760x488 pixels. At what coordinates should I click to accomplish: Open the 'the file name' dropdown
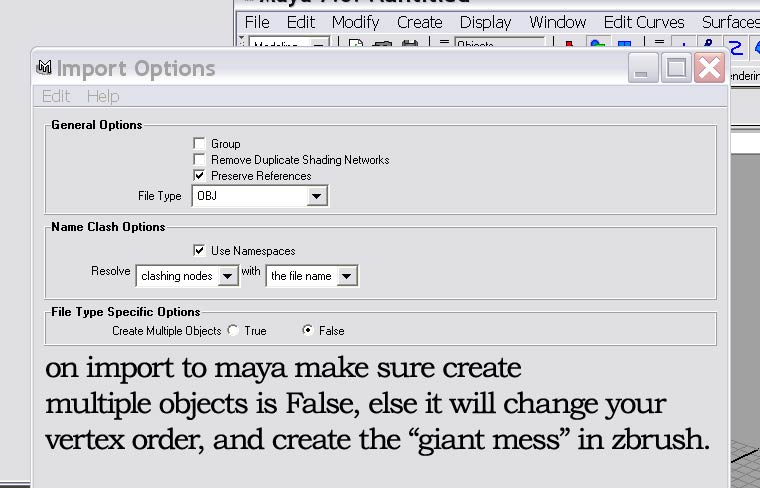(312, 276)
